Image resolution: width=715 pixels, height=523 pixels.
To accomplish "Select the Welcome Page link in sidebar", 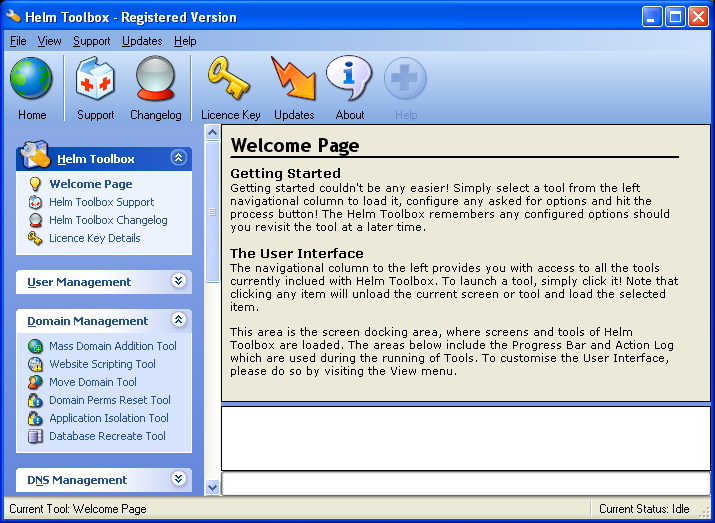I will (91, 184).
